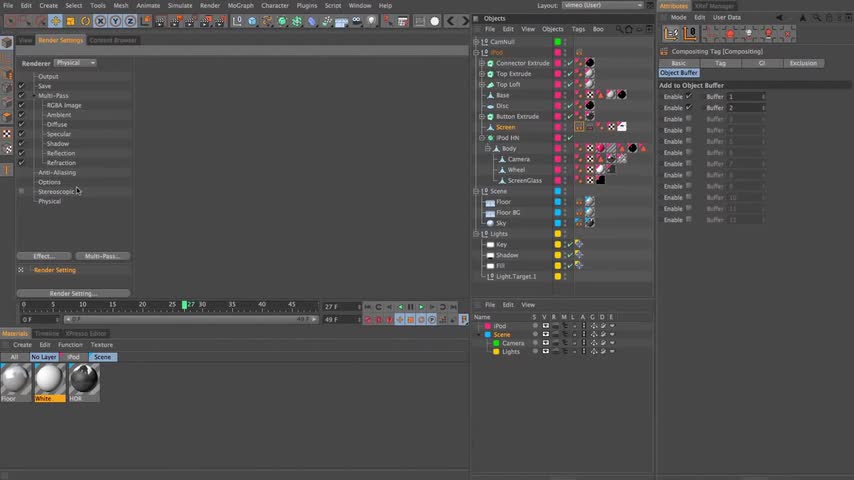Click the home icon in Objects manager
The width and height of the screenshot is (854, 480).
click(x=629, y=29)
